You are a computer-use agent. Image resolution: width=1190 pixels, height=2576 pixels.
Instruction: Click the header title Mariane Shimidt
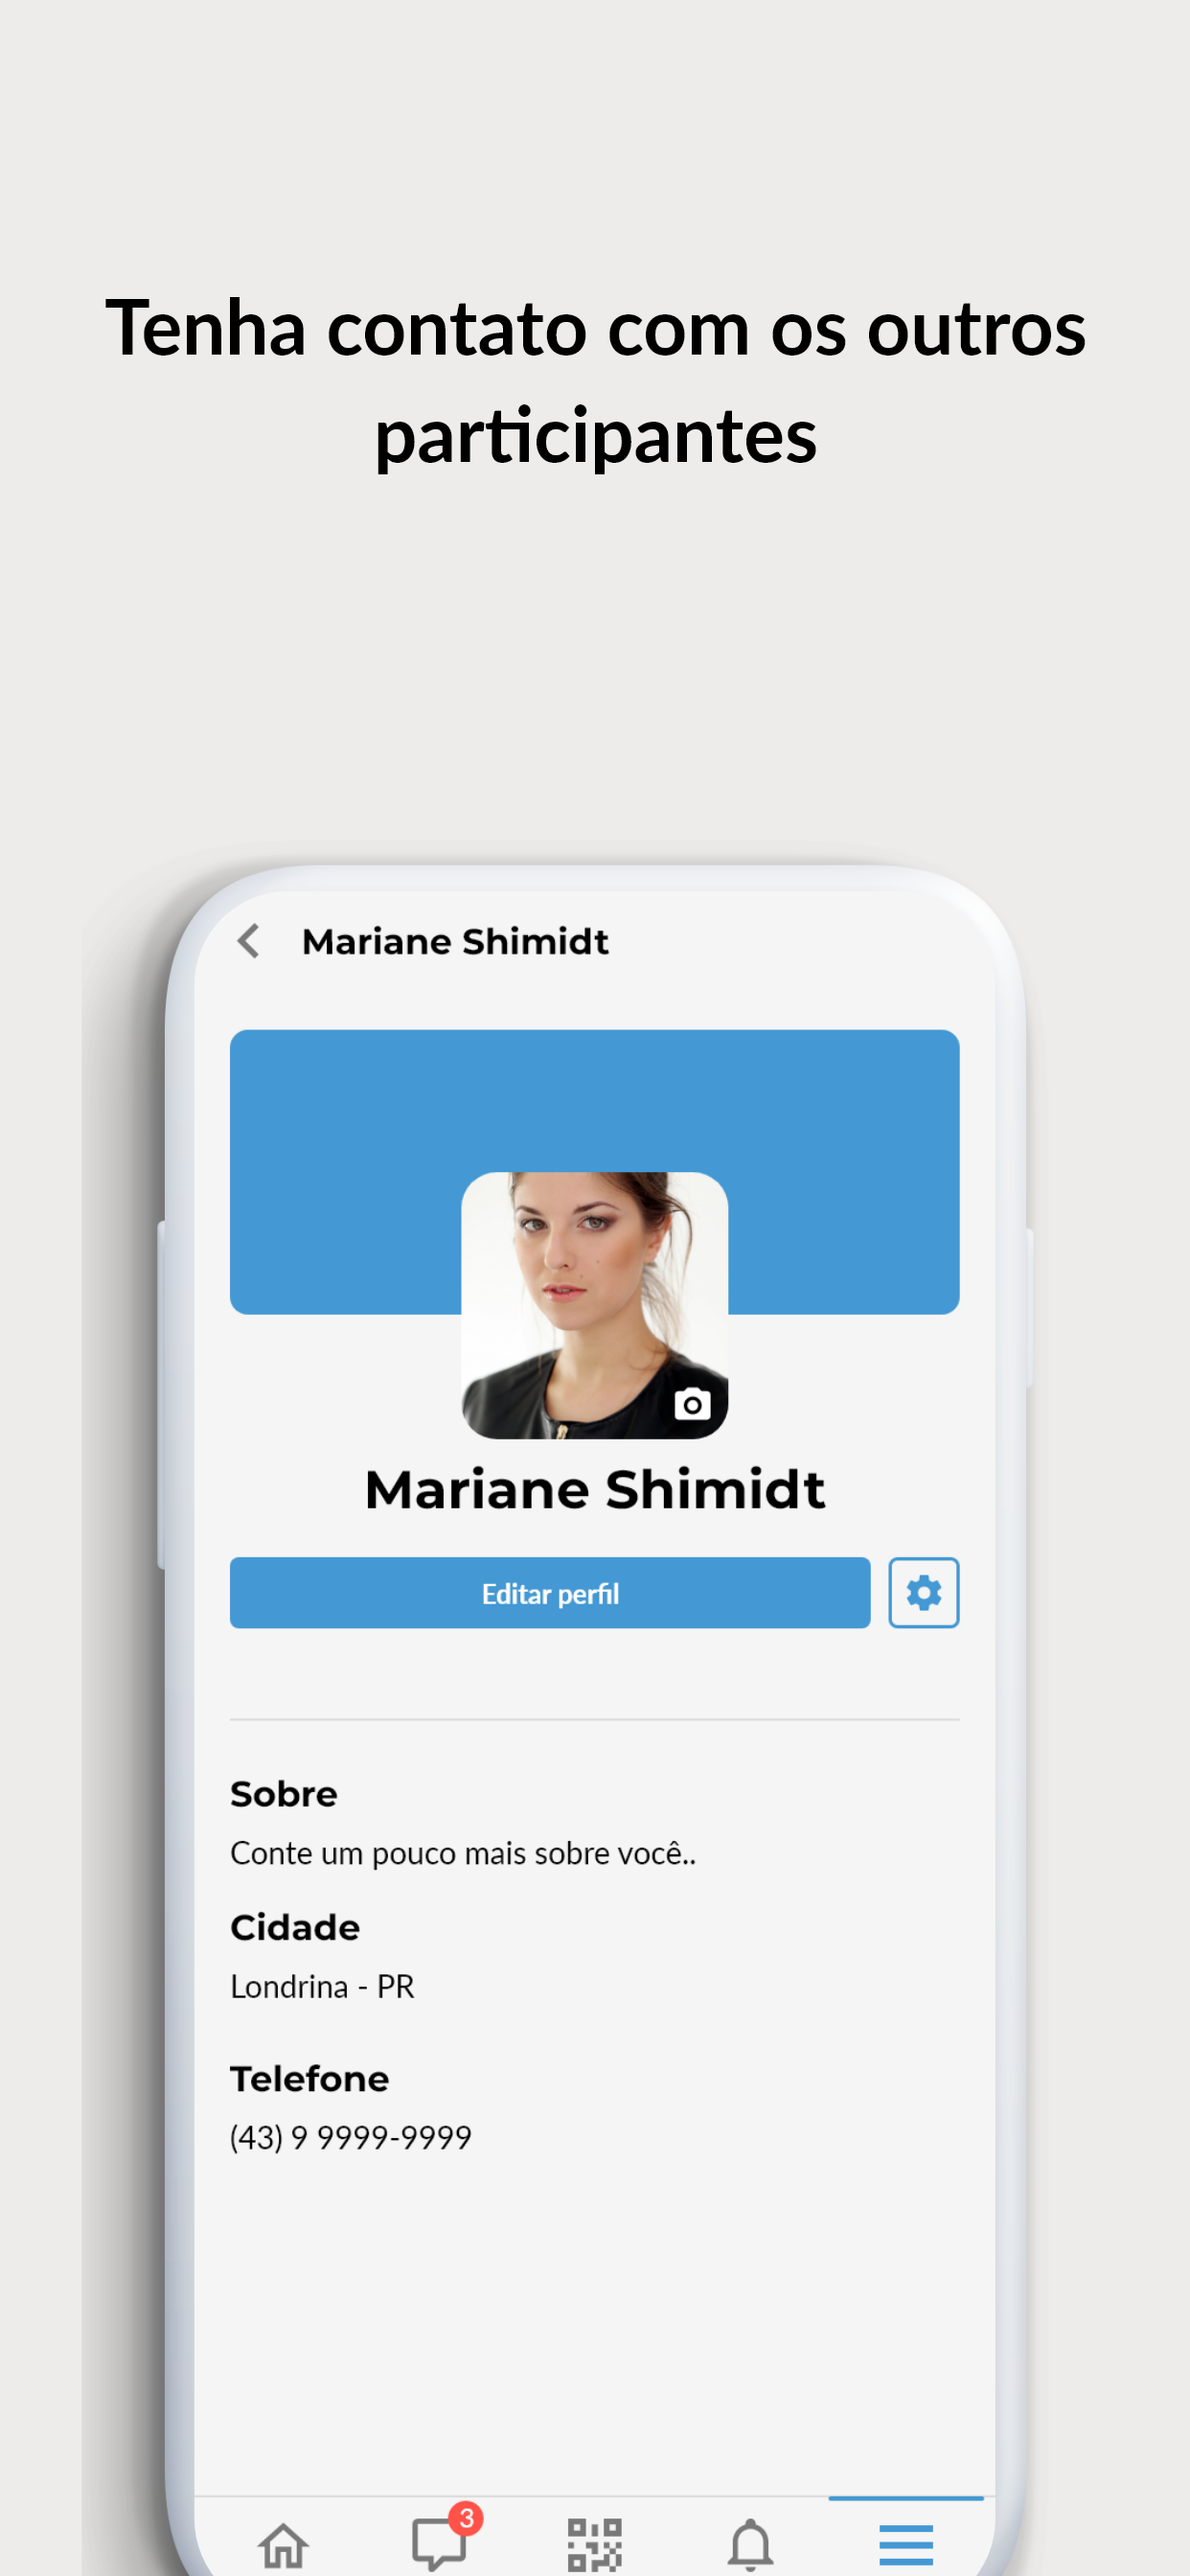tap(455, 941)
